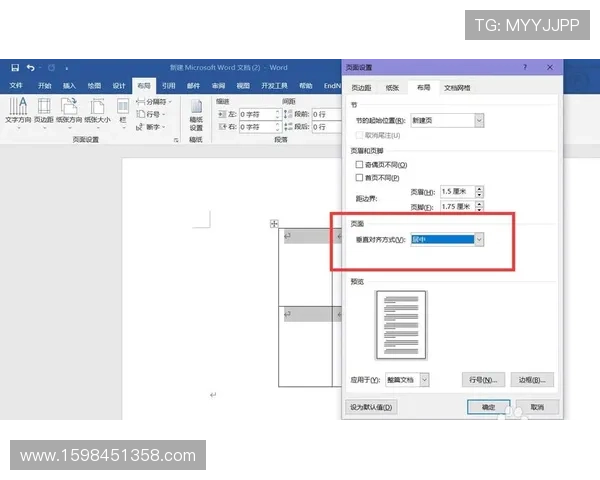Viewport: 600px width, 480px height.
Task: Open the page setup dialog launcher arrow
Action: click(x=176, y=140)
